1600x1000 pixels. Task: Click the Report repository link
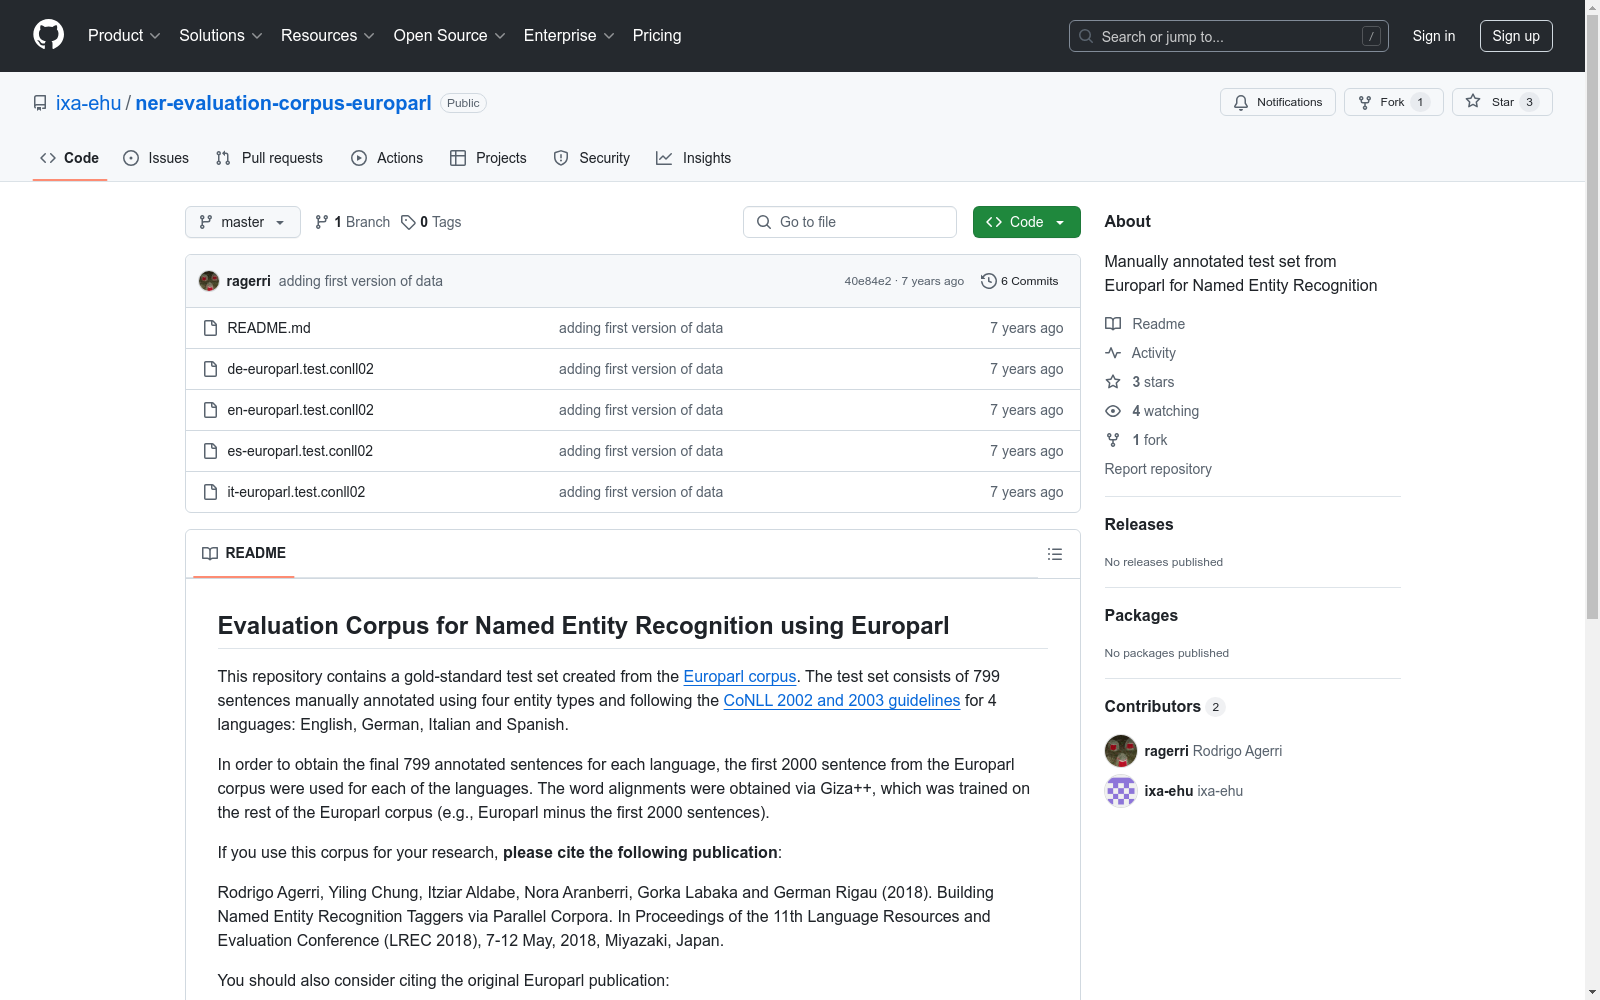(1158, 469)
